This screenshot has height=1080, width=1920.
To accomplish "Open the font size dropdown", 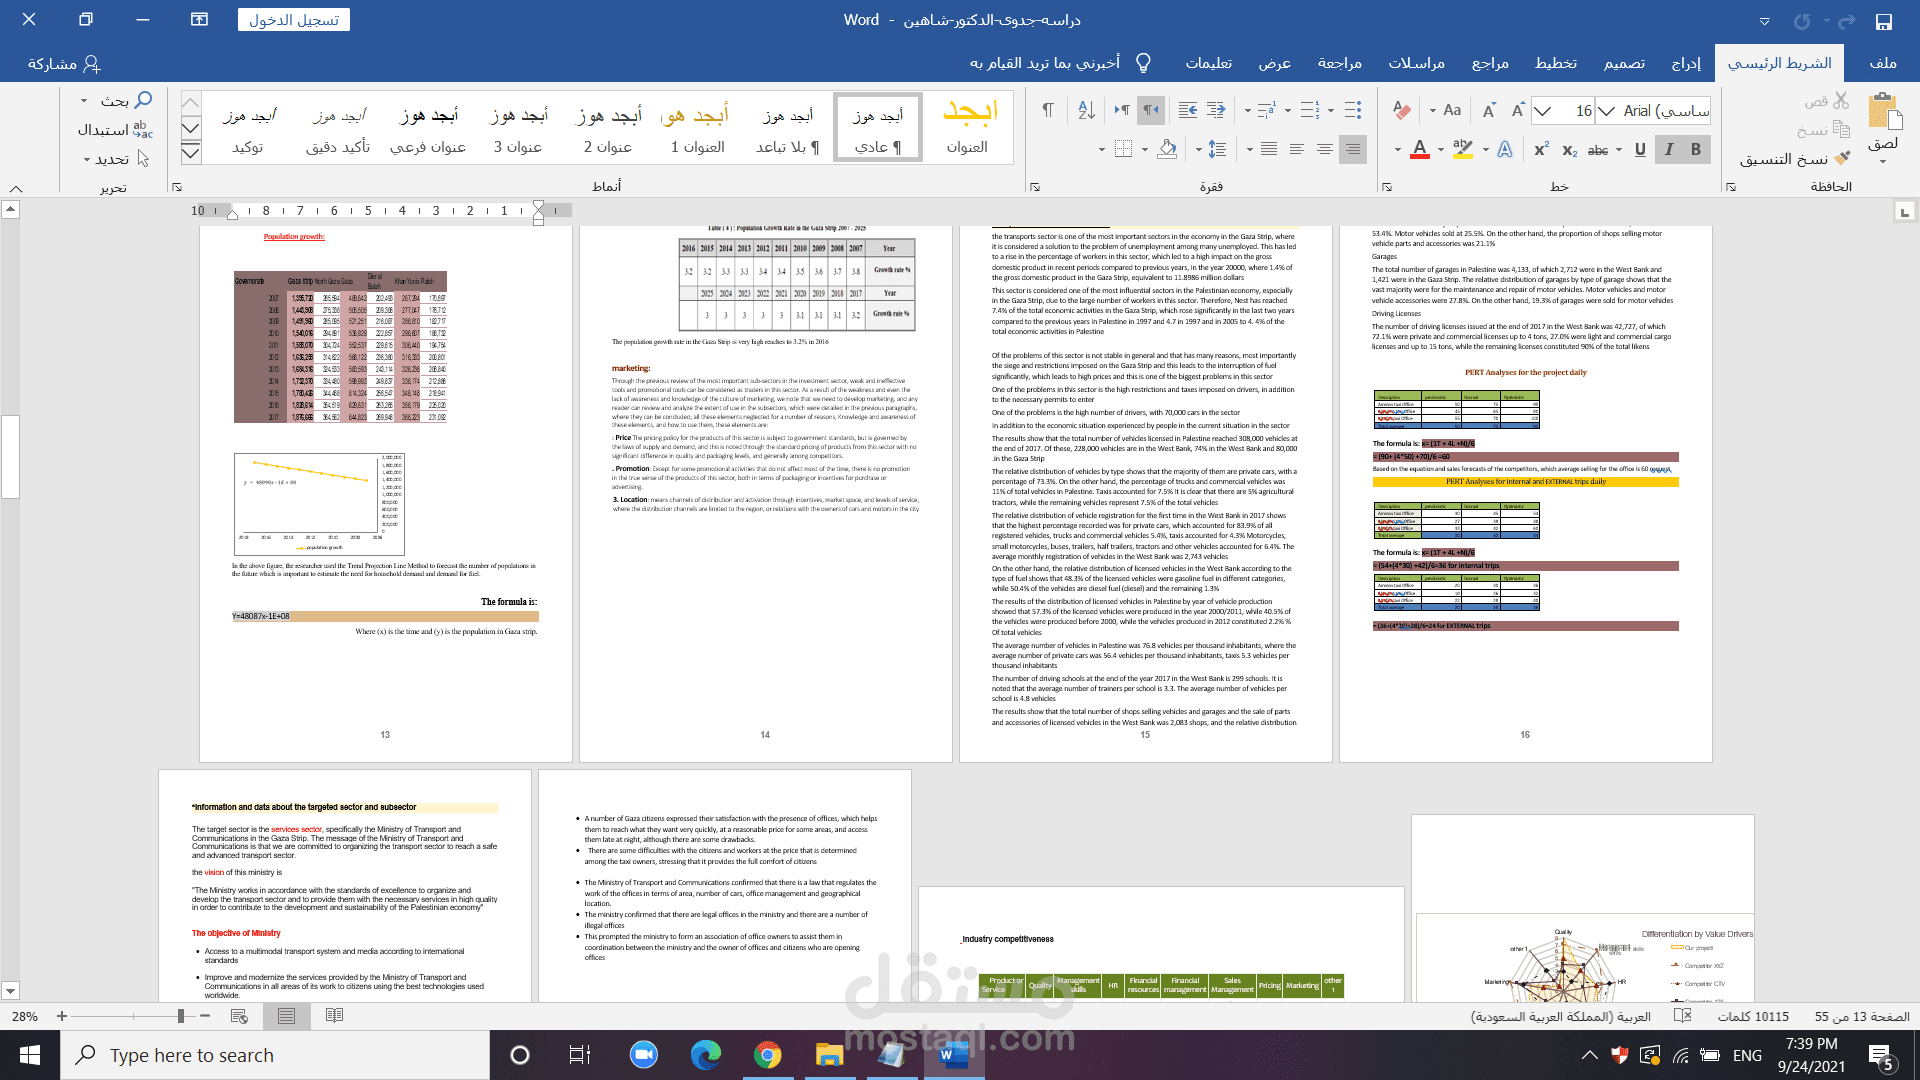I will tap(1543, 111).
